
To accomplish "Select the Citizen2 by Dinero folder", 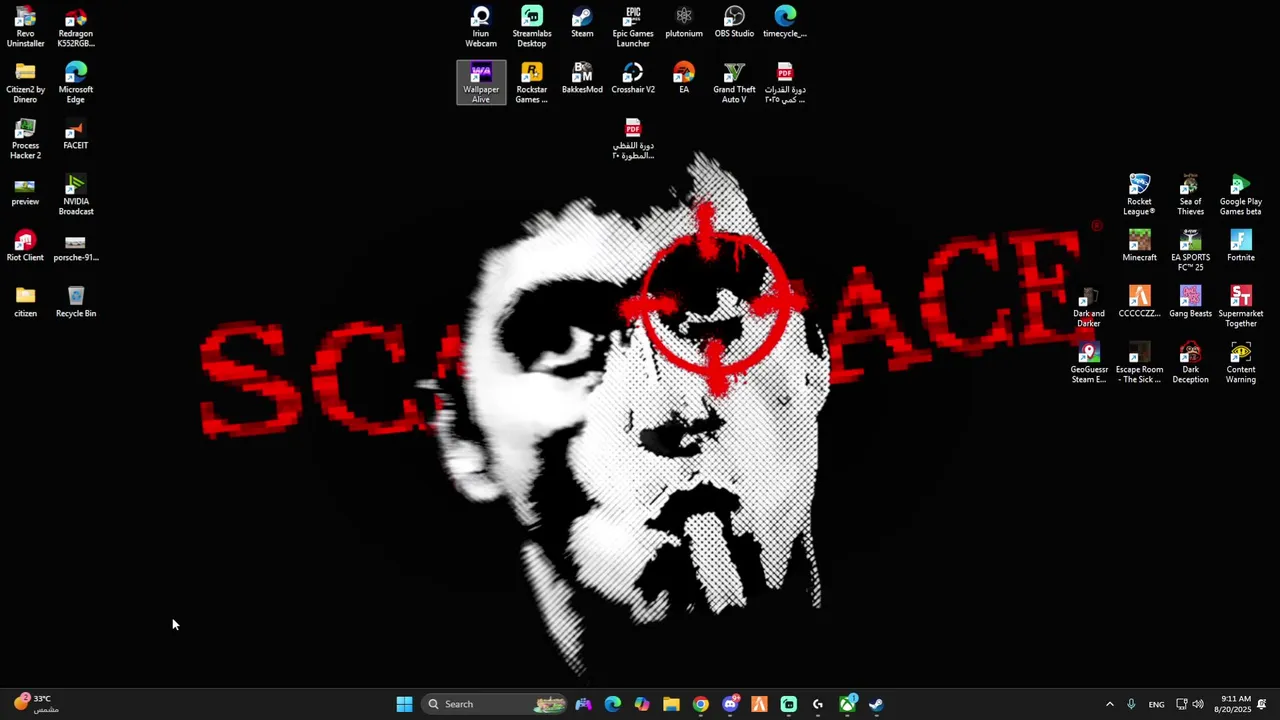I will tap(25, 83).
